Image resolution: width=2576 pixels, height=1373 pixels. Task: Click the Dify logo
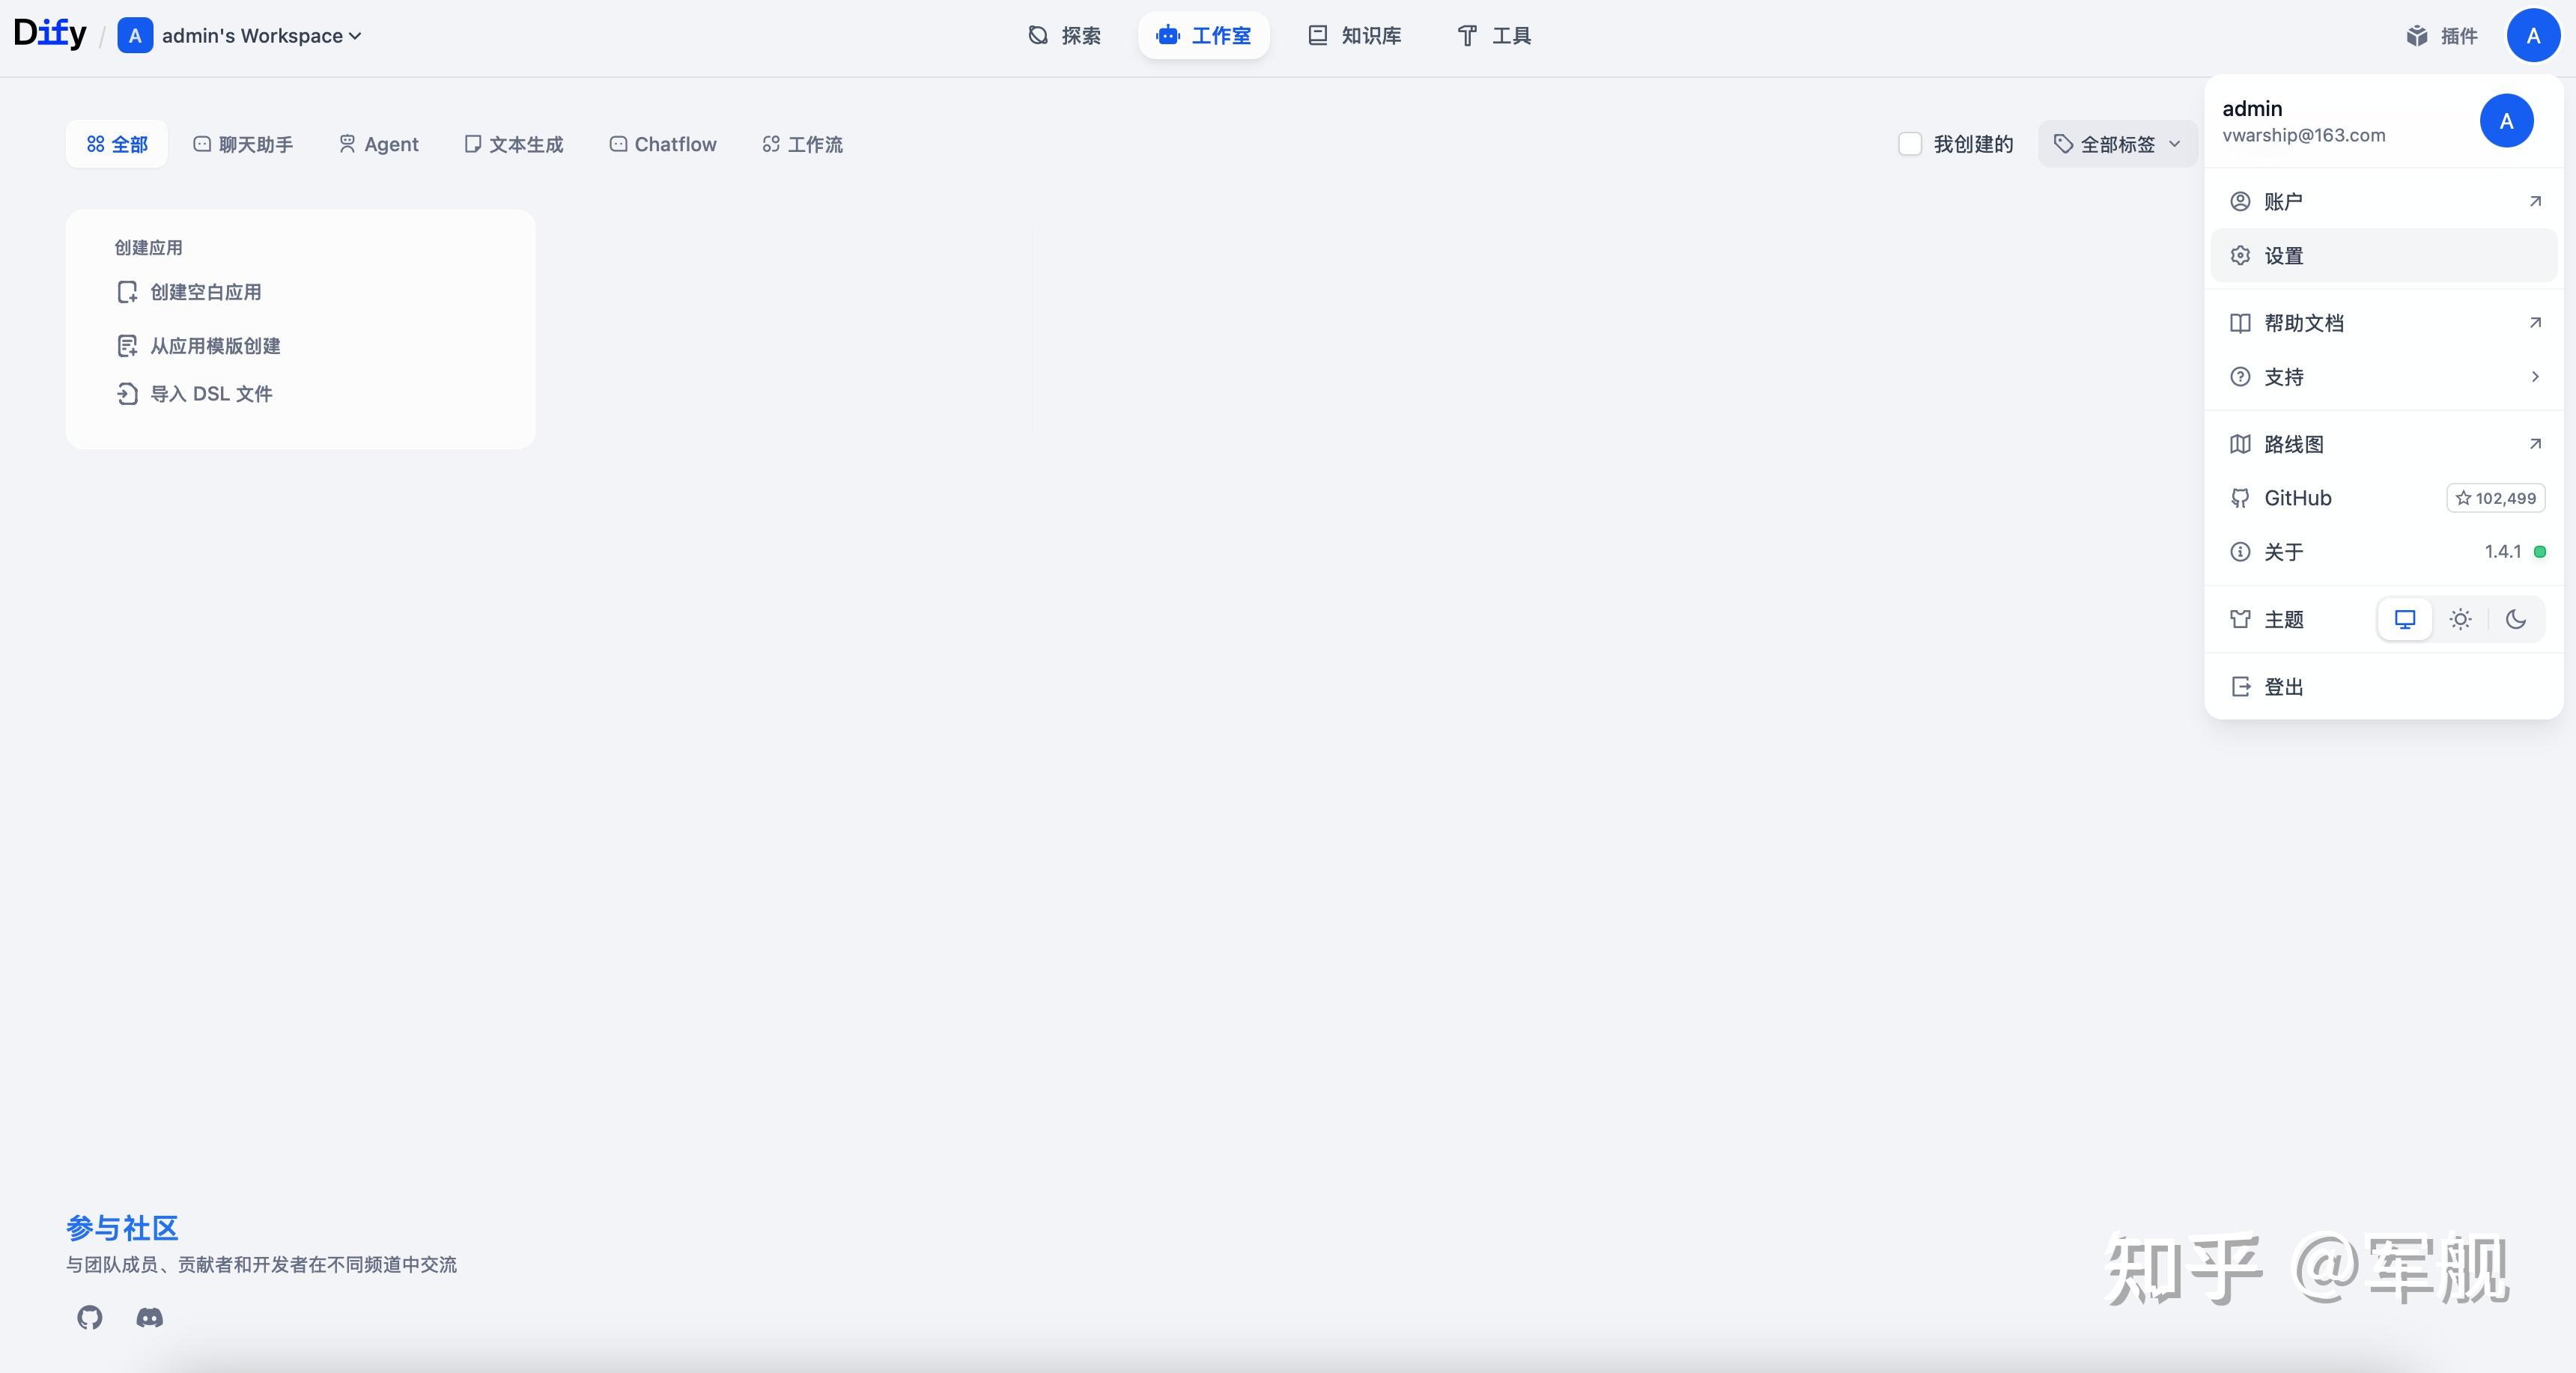pyautogui.click(x=50, y=34)
